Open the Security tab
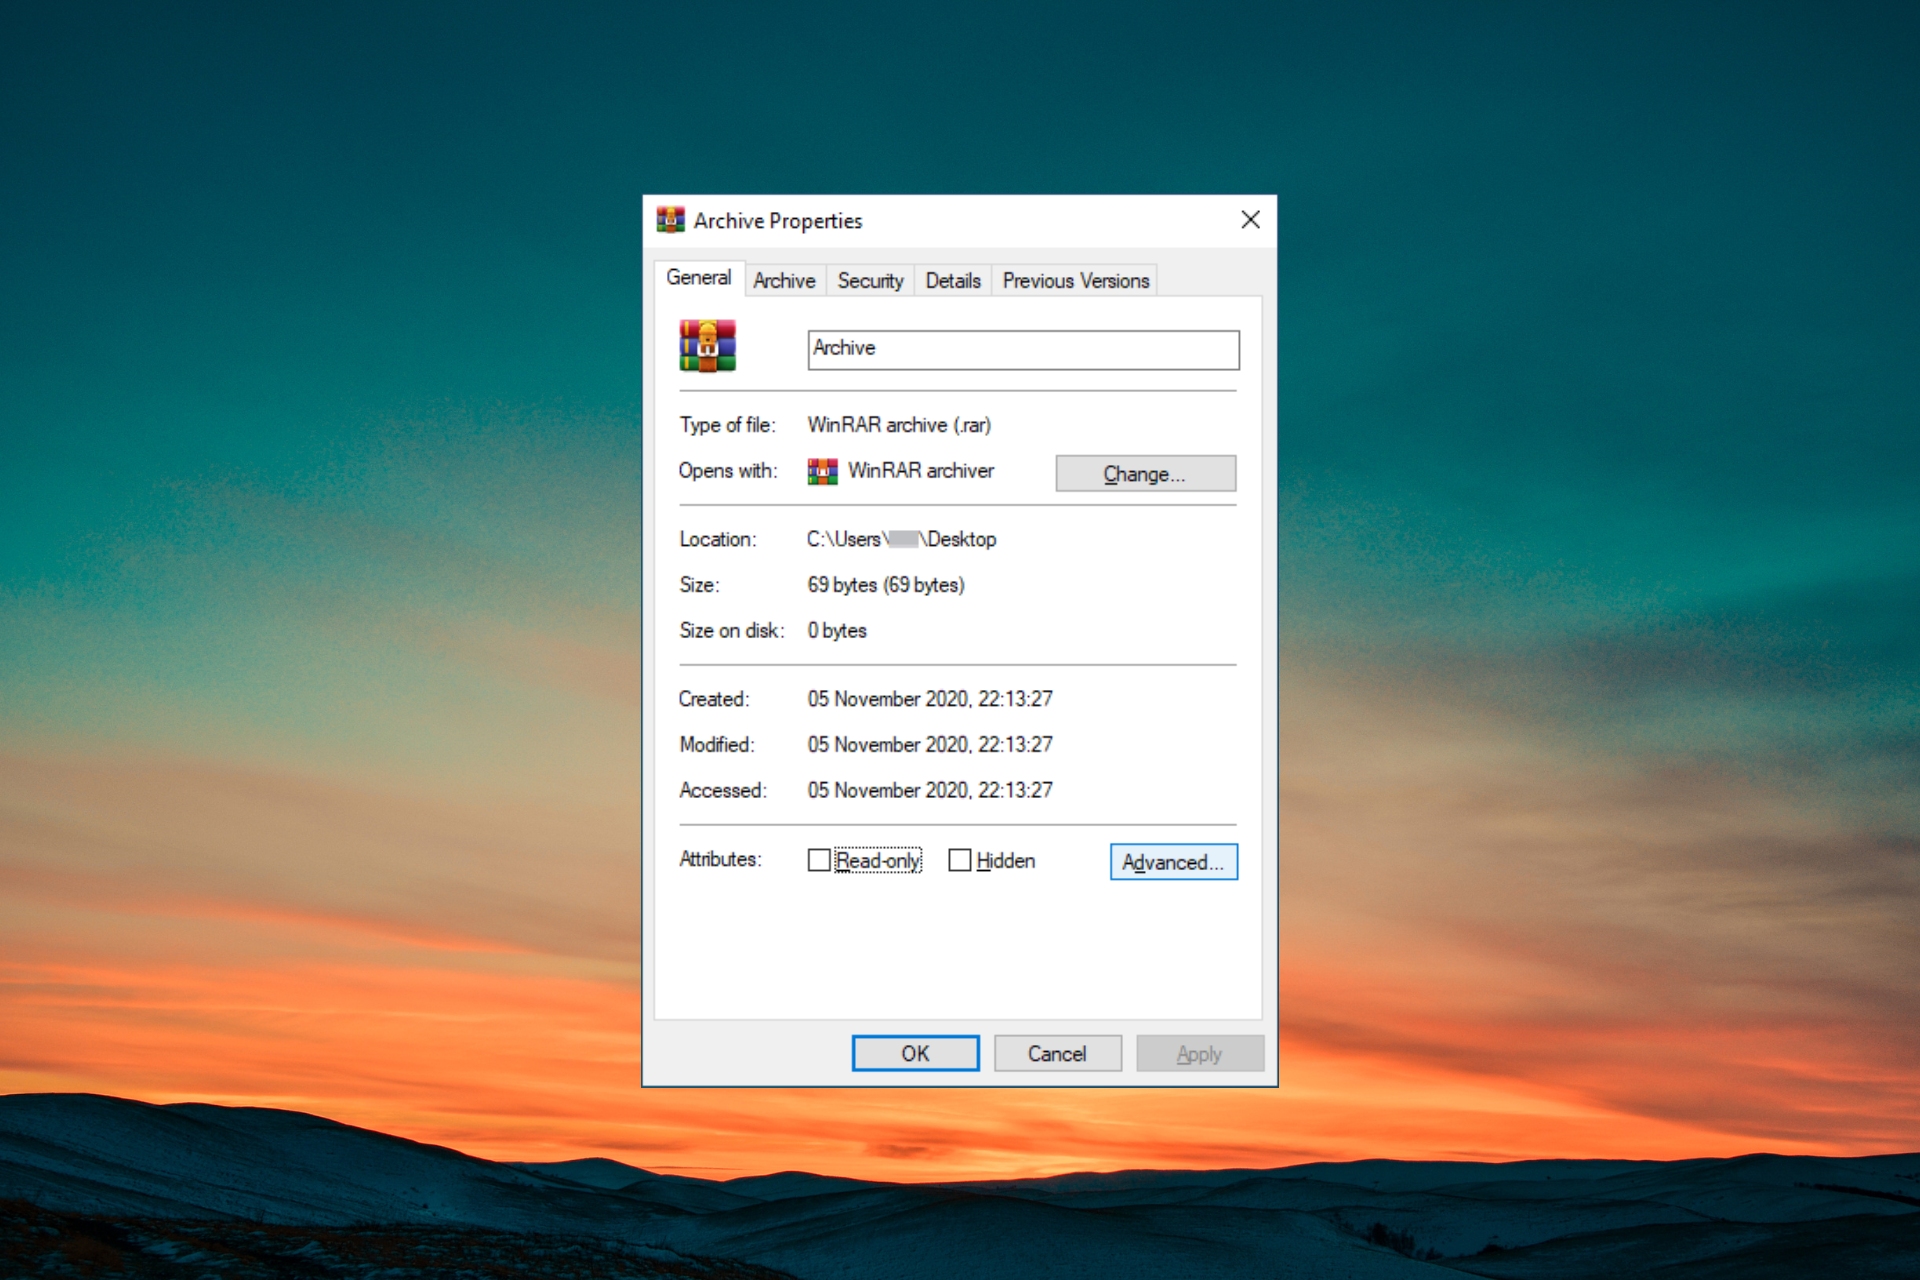This screenshot has height=1280, width=1920. (870, 281)
